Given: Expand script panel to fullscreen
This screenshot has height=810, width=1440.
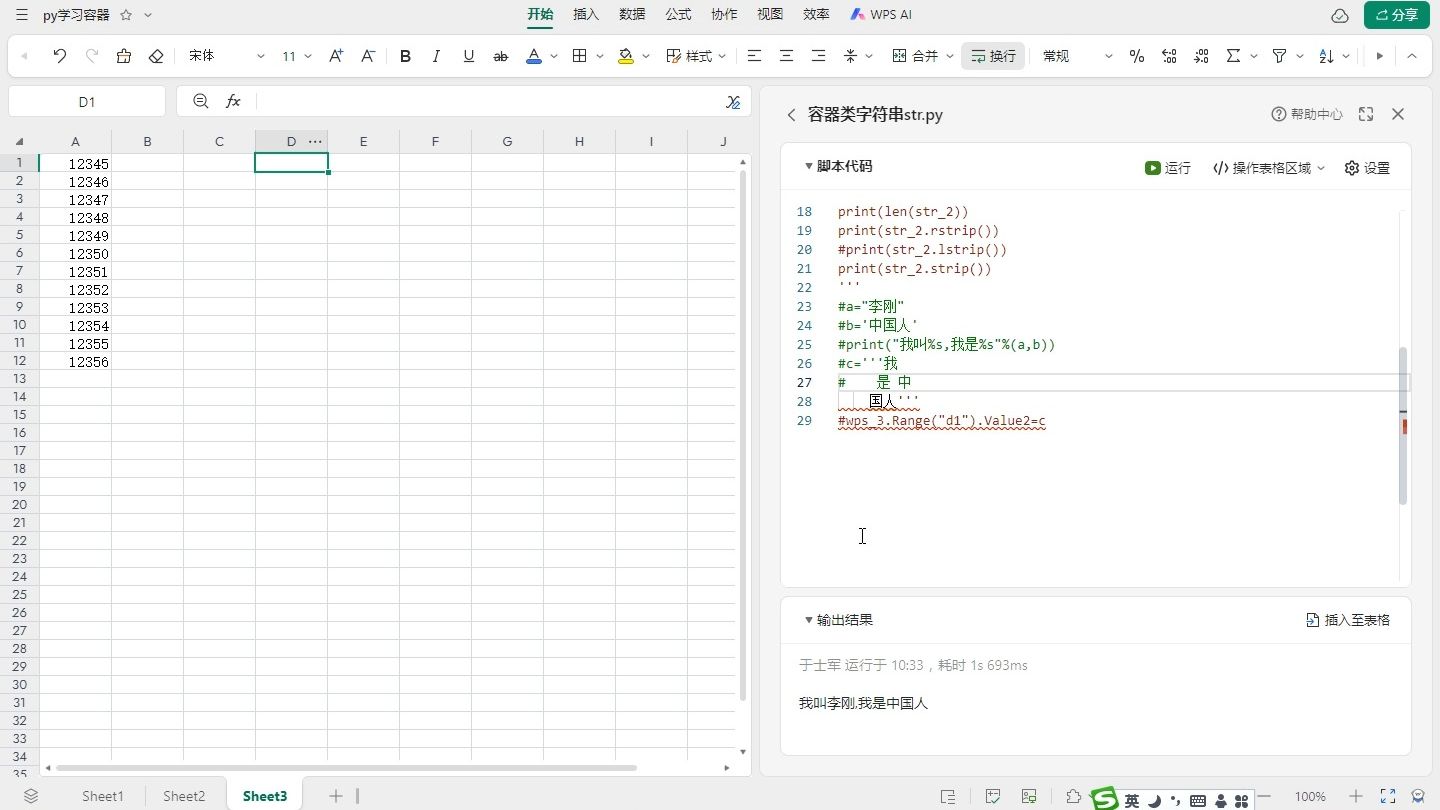Looking at the screenshot, I should [x=1366, y=115].
